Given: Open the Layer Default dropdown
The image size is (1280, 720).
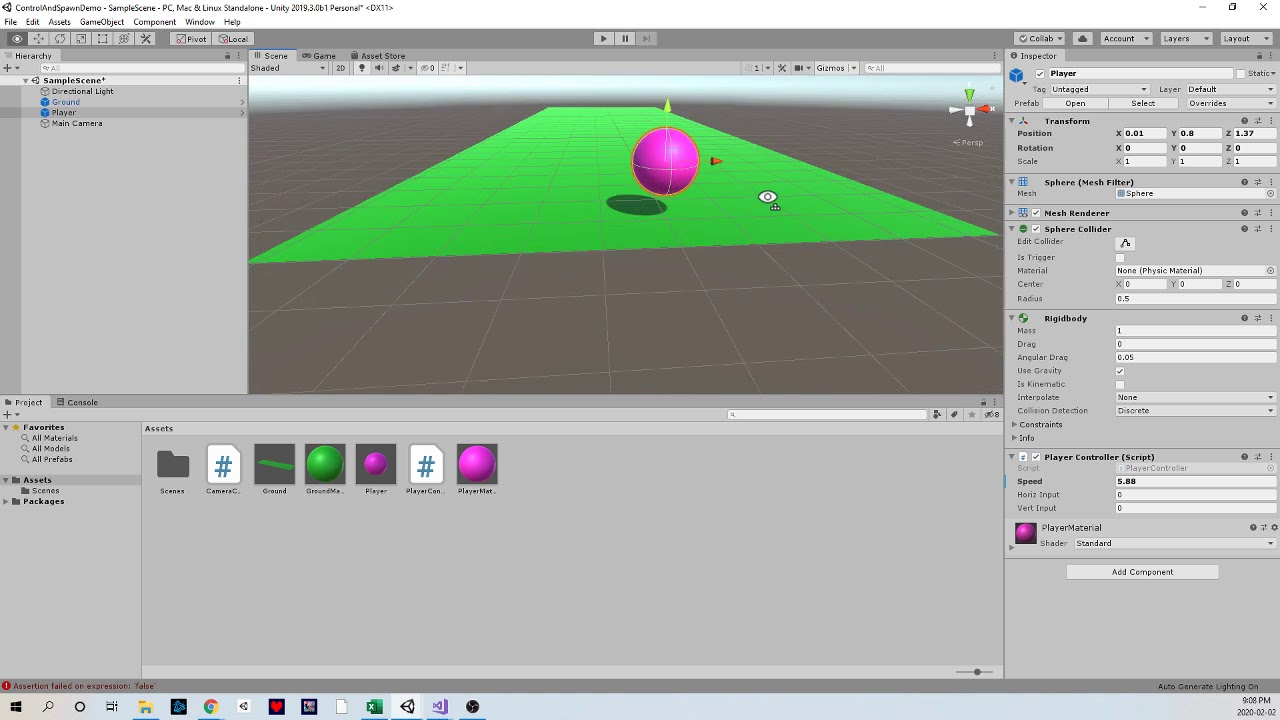Looking at the screenshot, I should point(1230,89).
